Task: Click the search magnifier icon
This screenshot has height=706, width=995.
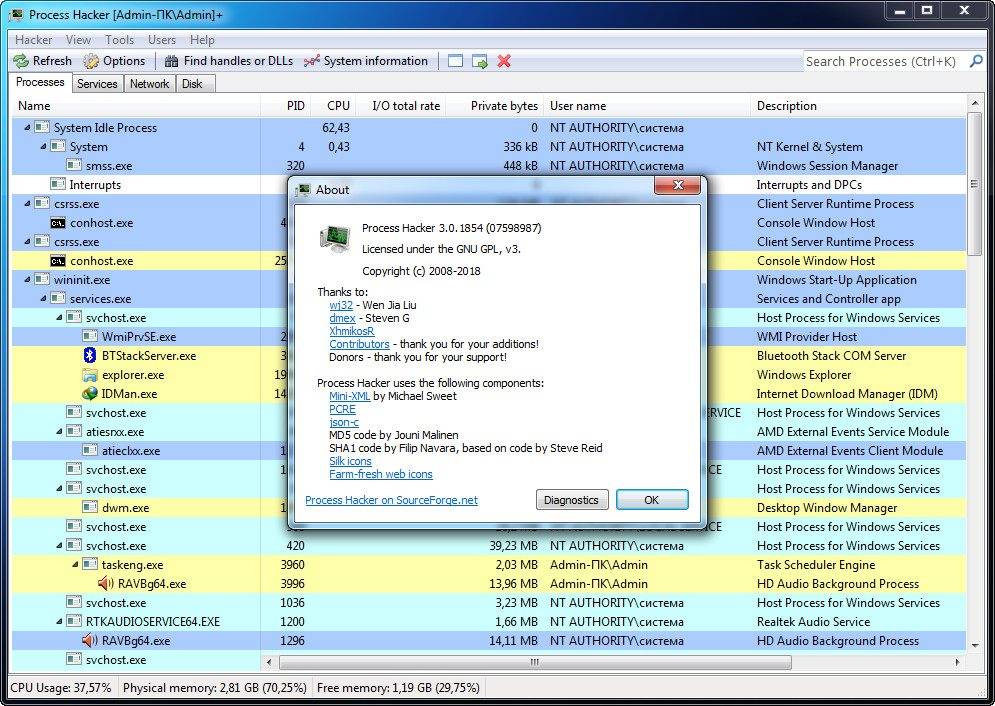Action: 976,62
